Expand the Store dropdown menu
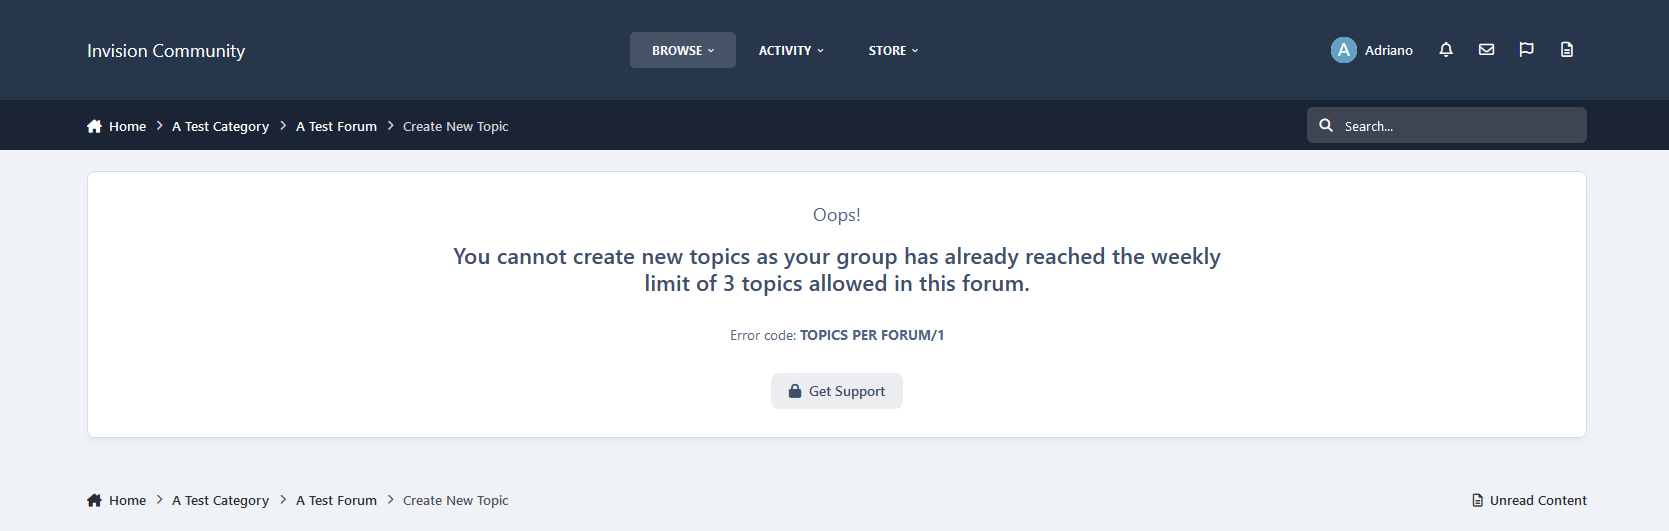 tap(892, 51)
